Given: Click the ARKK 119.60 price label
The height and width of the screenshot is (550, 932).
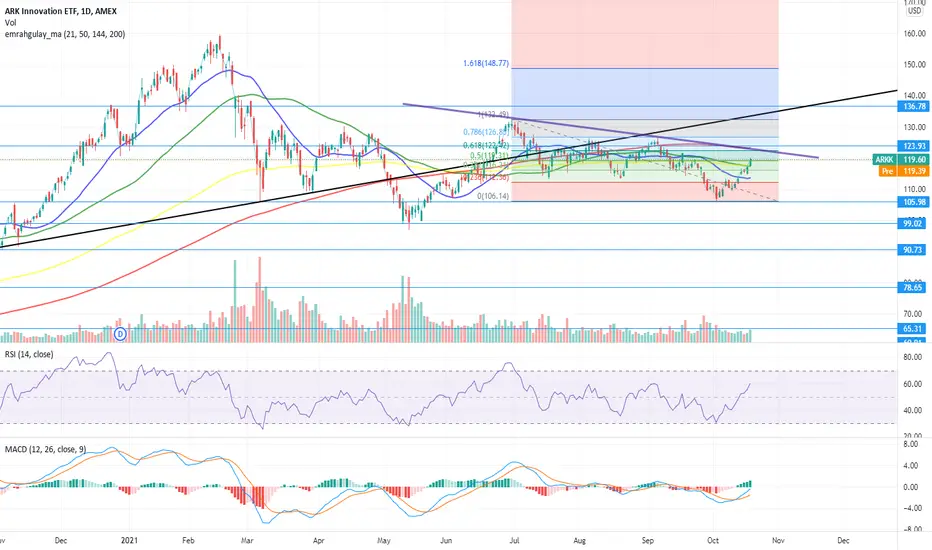Looking at the screenshot, I should pyautogui.click(x=901, y=159).
